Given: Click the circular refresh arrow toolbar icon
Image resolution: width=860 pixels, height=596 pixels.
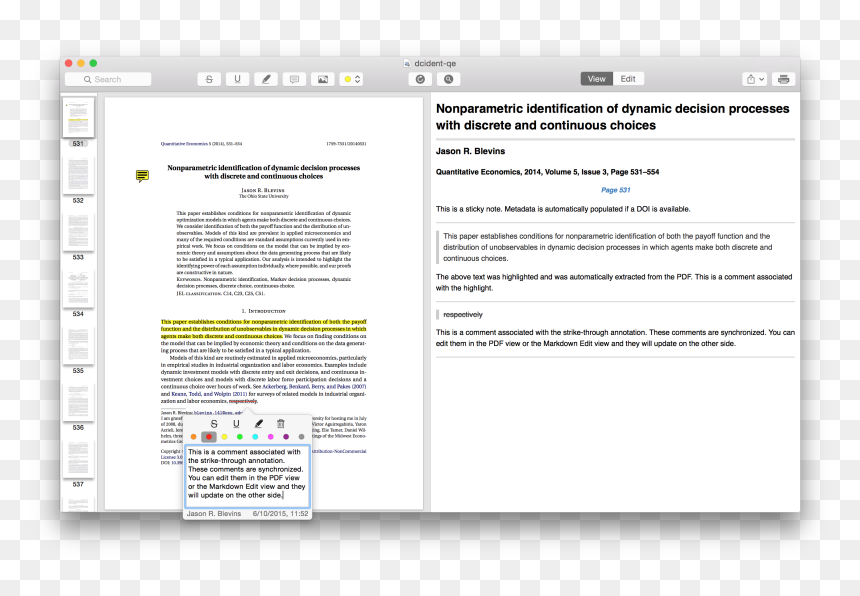Looking at the screenshot, I should [420, 80].
